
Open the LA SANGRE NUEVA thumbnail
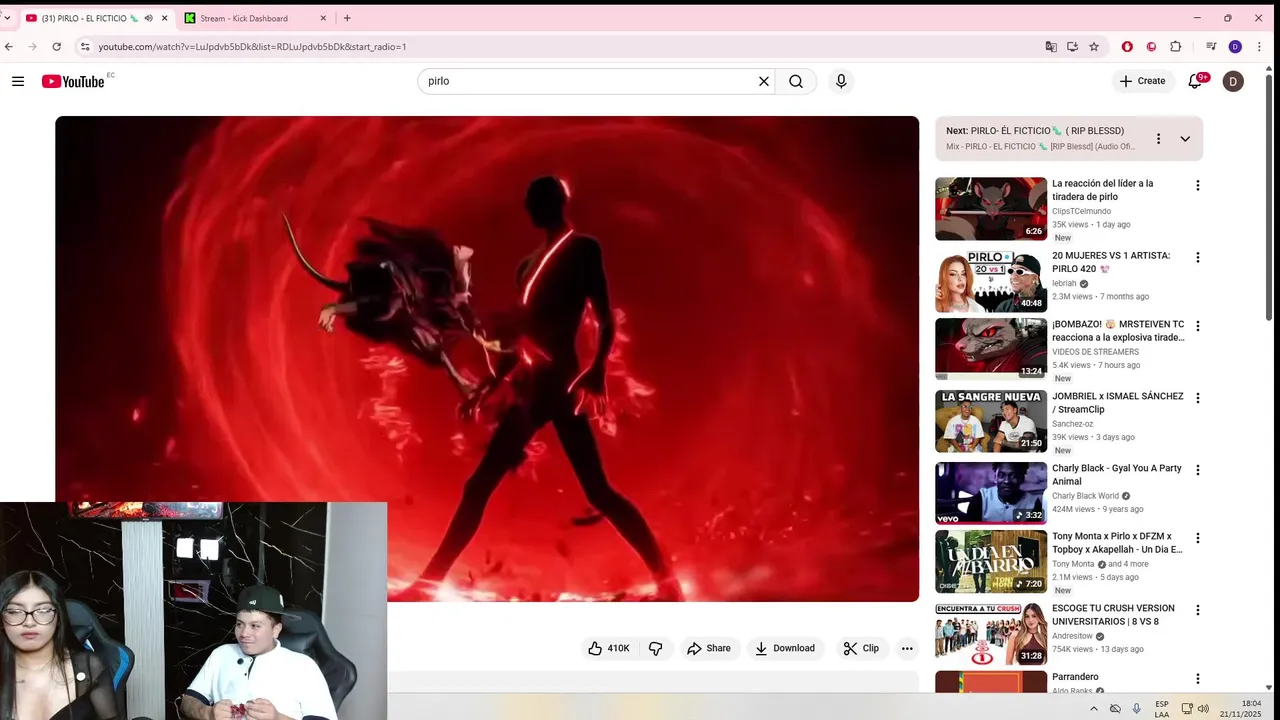tap(991, 421)
